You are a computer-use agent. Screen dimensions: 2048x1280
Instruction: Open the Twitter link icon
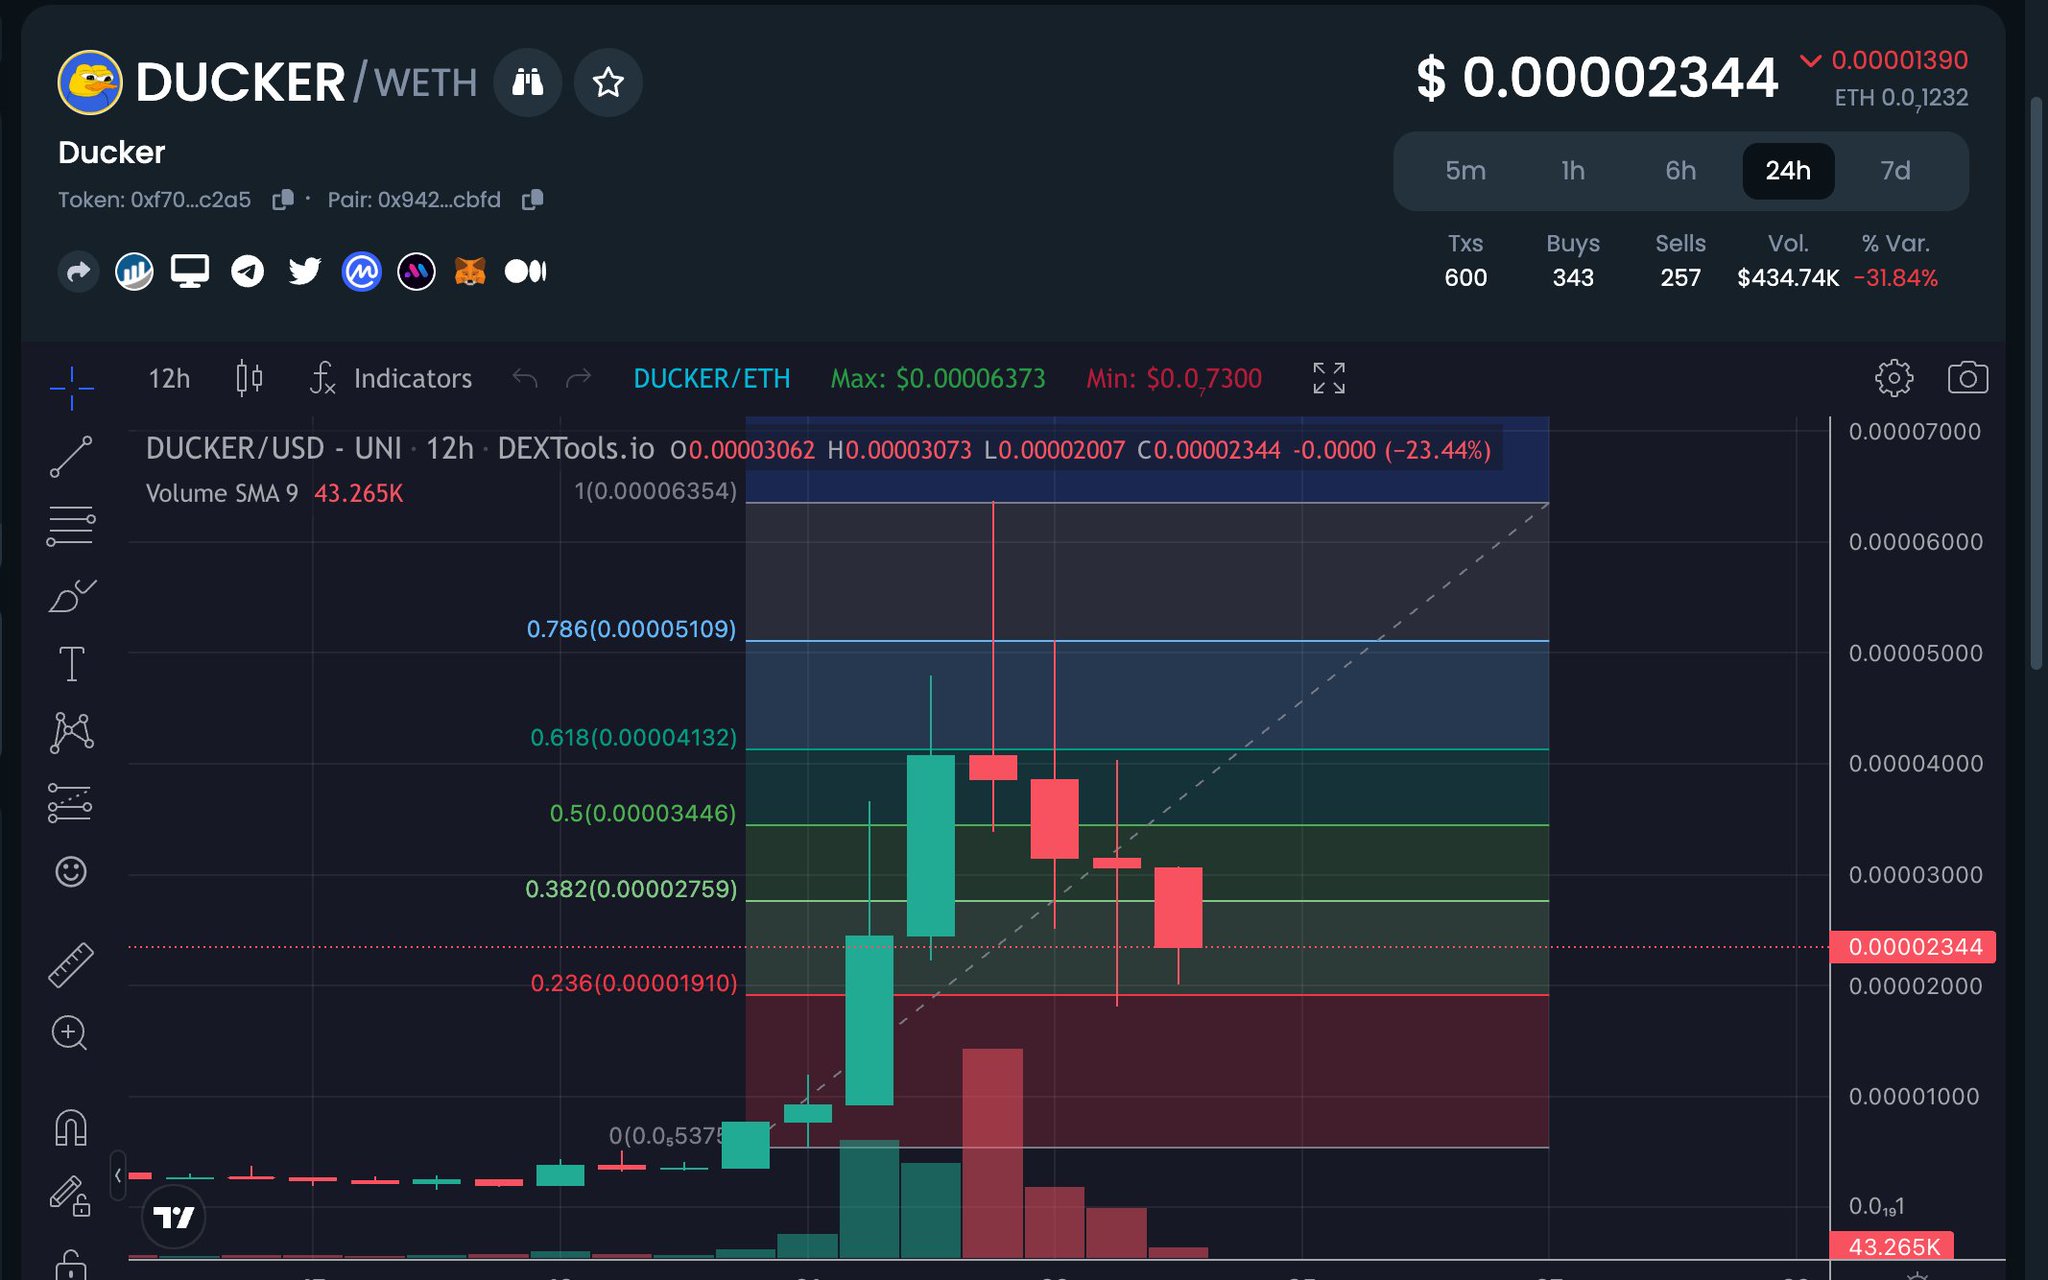point(304,271)
